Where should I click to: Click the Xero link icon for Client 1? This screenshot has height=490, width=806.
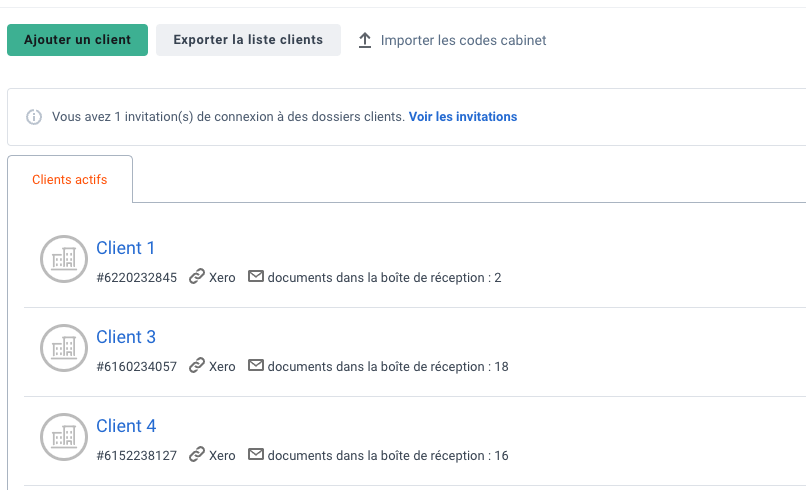point(197,277)
